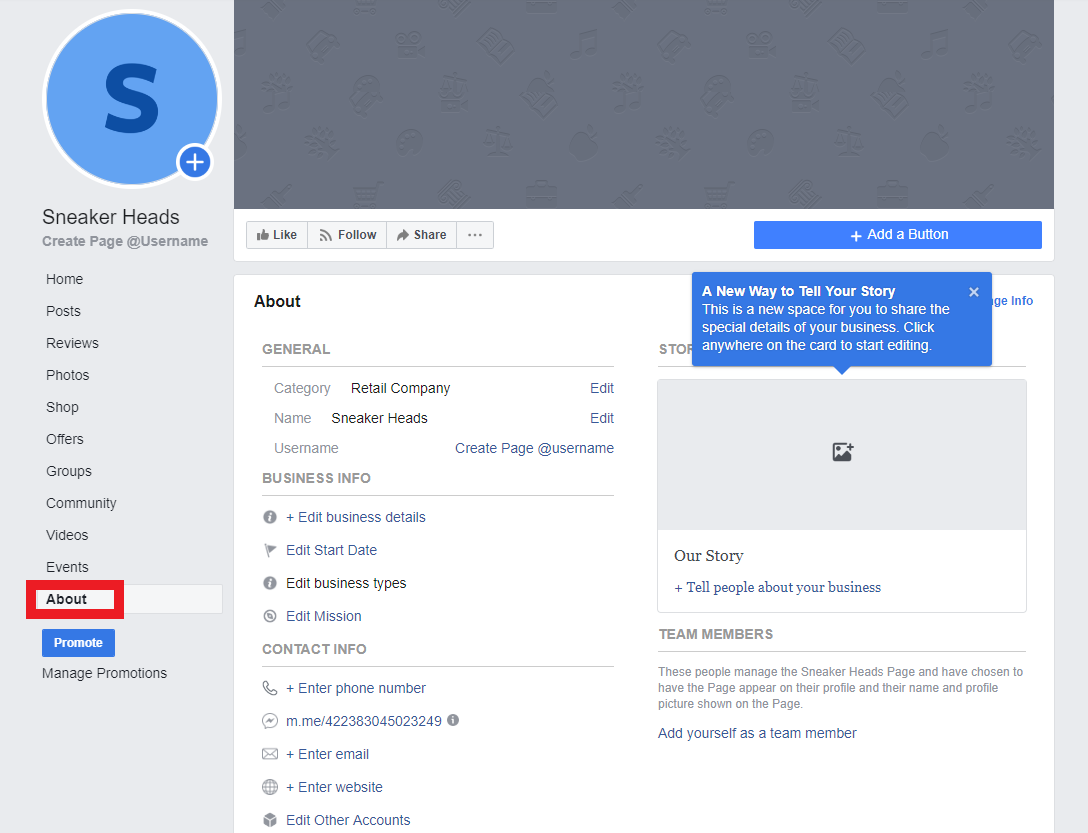Click Edit business types

pos(346,583)
